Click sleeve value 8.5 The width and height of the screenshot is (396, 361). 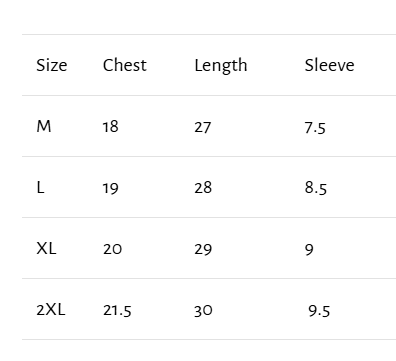pyautogui.click(x=316, y=188)
